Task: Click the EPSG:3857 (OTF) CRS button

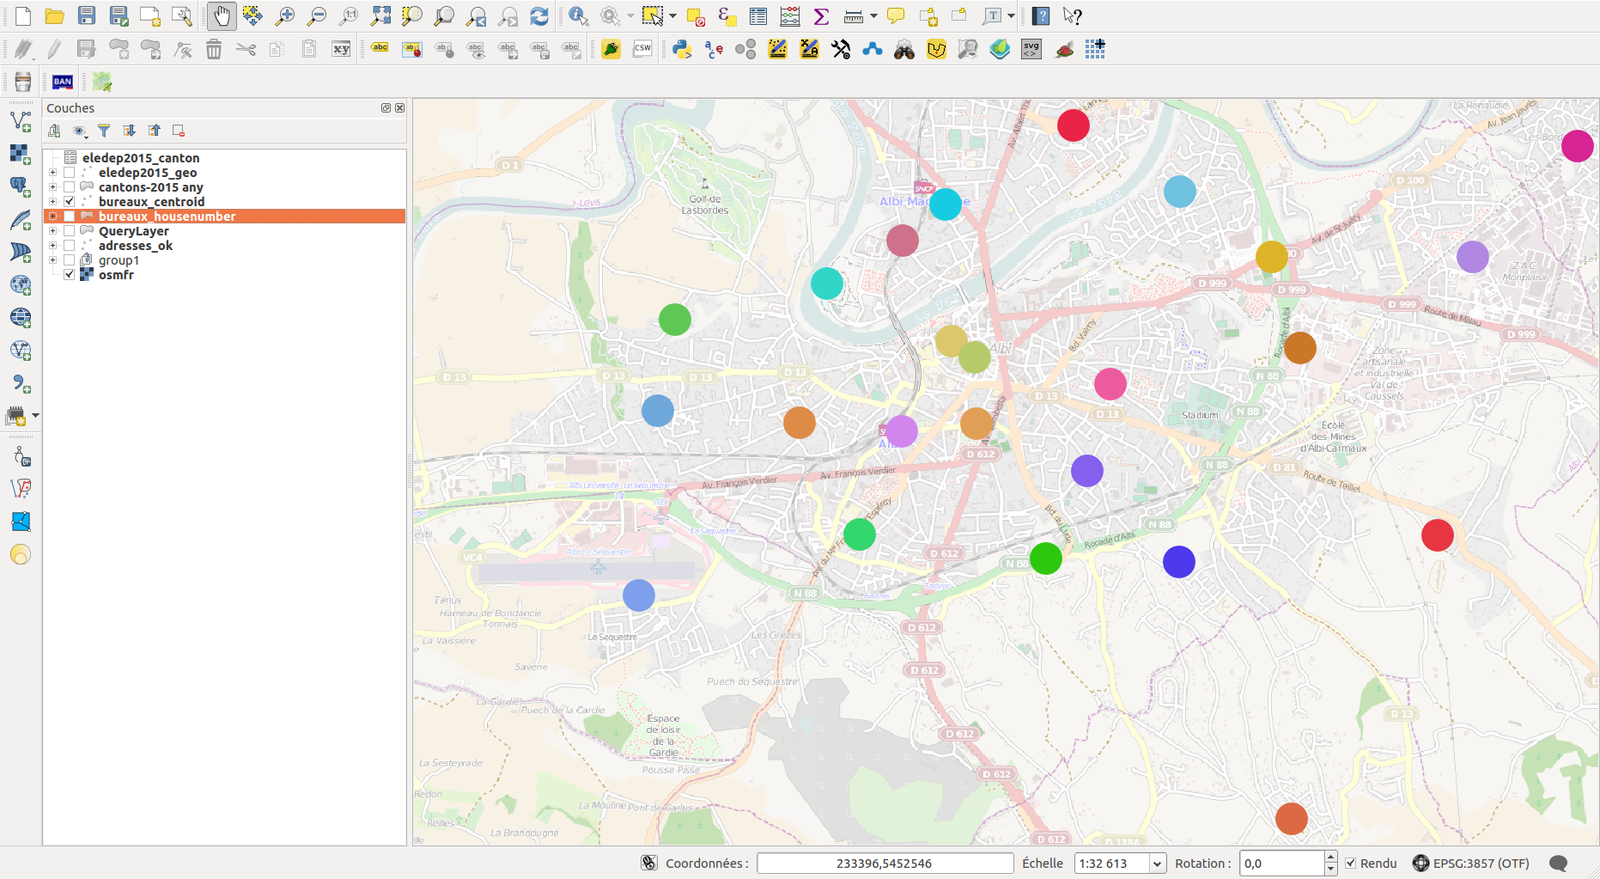Action: [1470, 863]
